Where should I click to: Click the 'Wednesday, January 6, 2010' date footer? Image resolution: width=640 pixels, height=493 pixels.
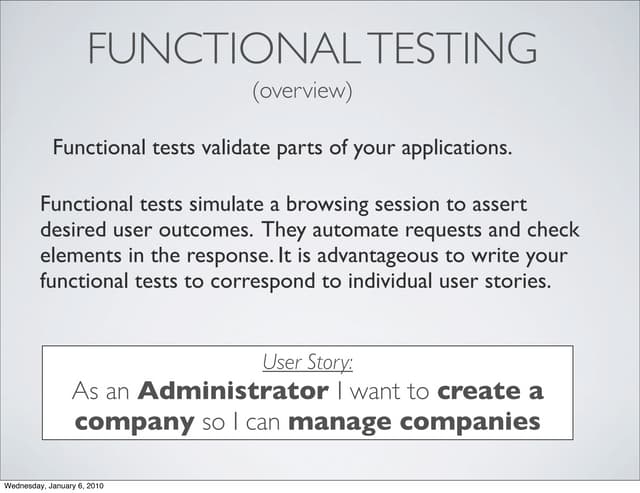tap(53, 486)
